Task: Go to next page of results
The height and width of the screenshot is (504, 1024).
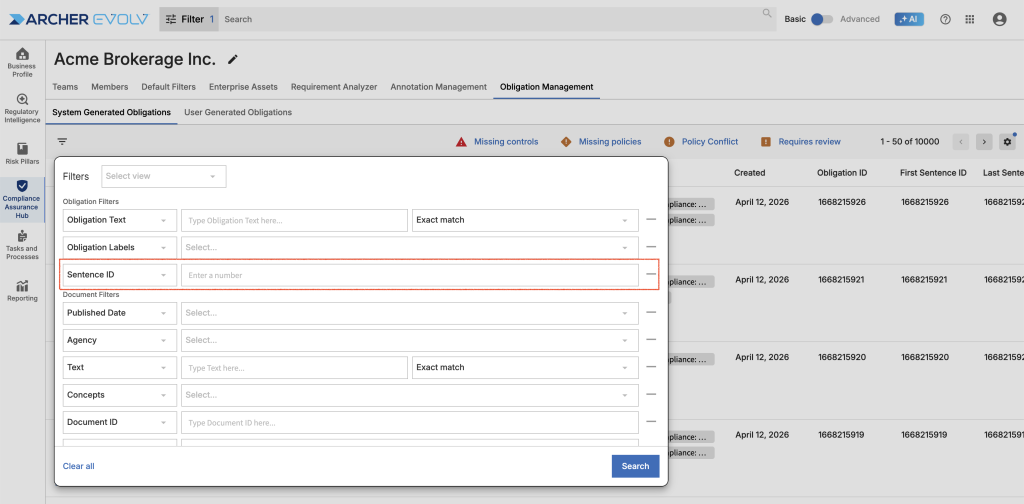Action: tap(984, 142)
